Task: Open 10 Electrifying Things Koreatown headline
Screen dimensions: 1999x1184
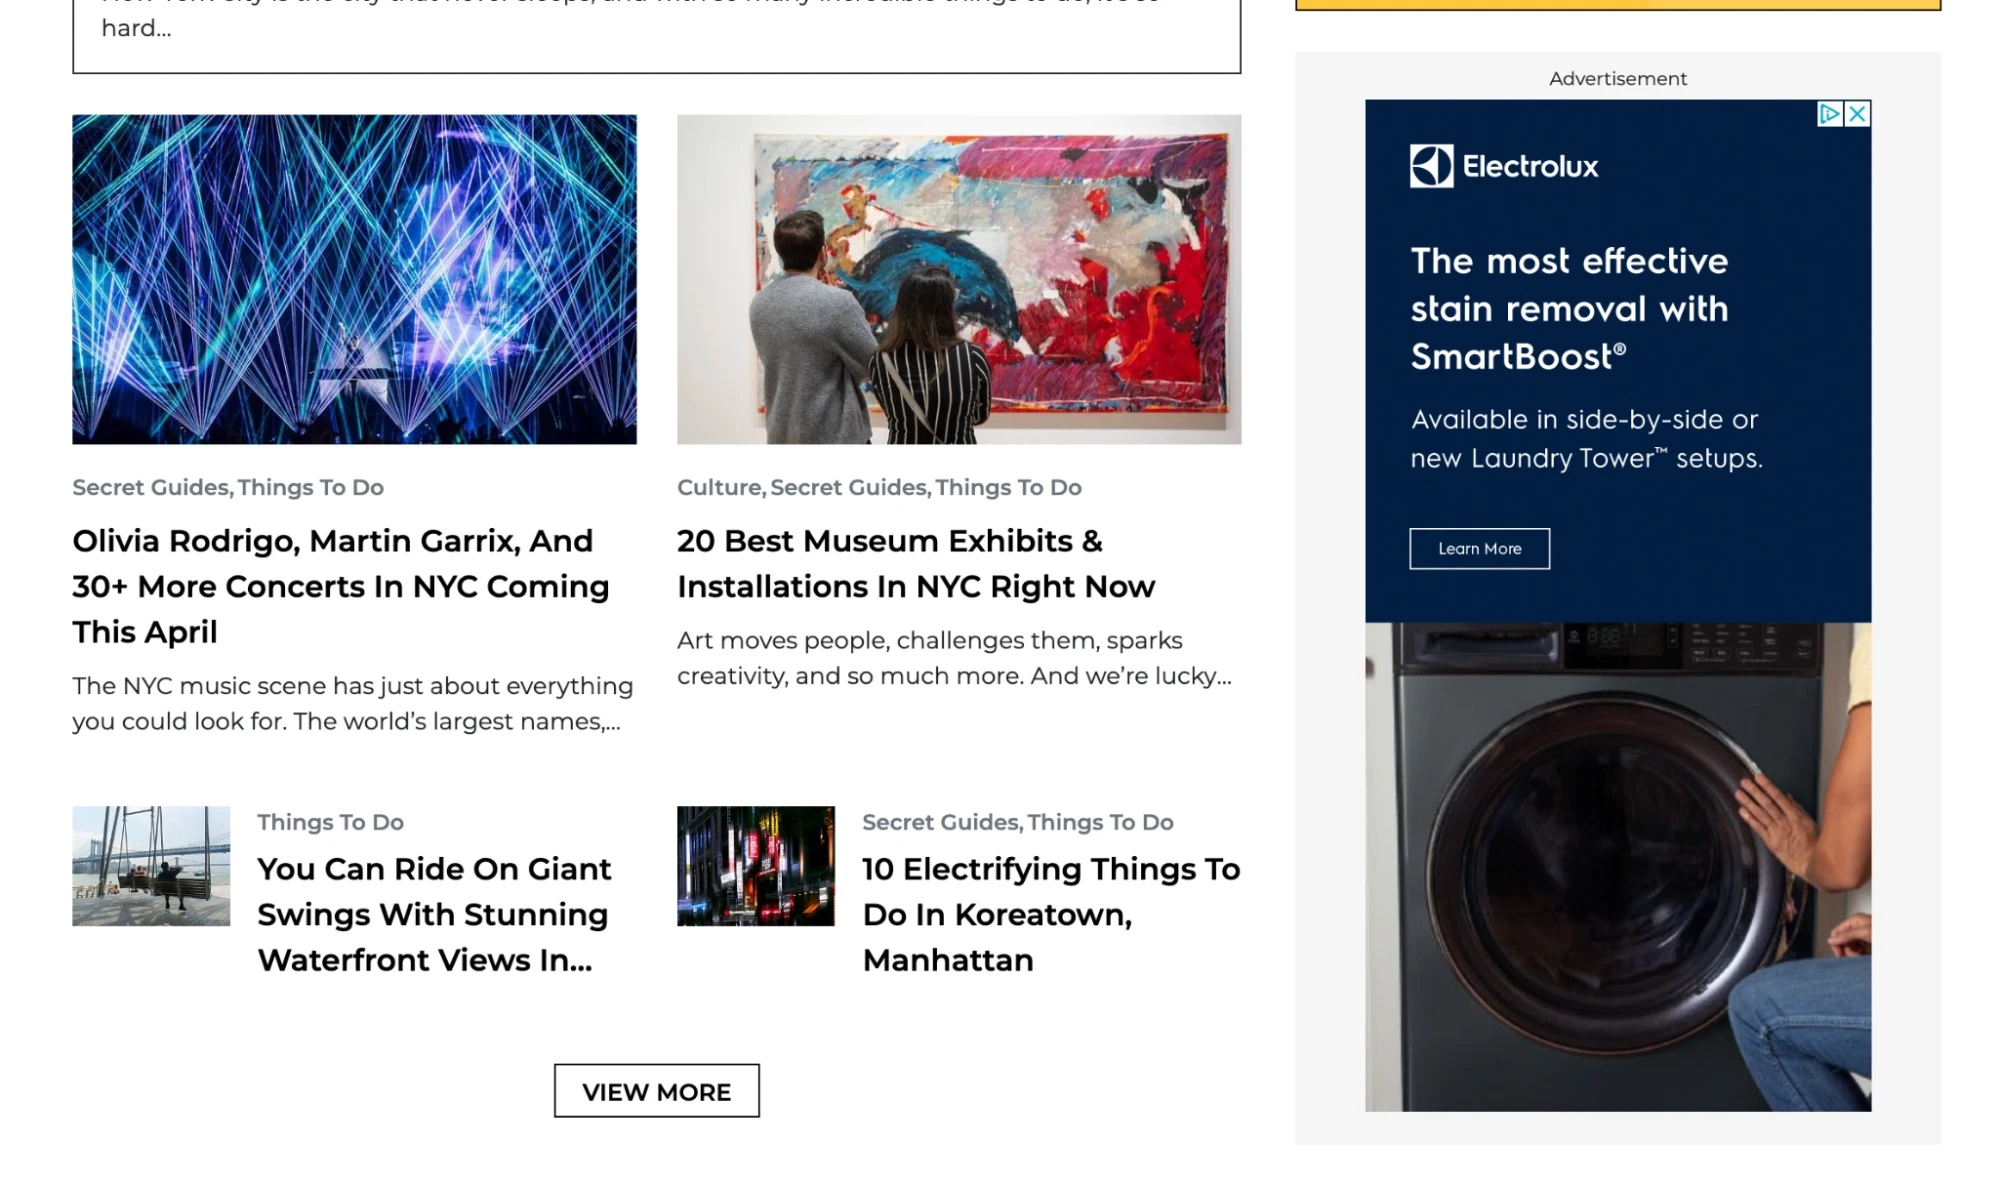Action: coord(1050,914)
